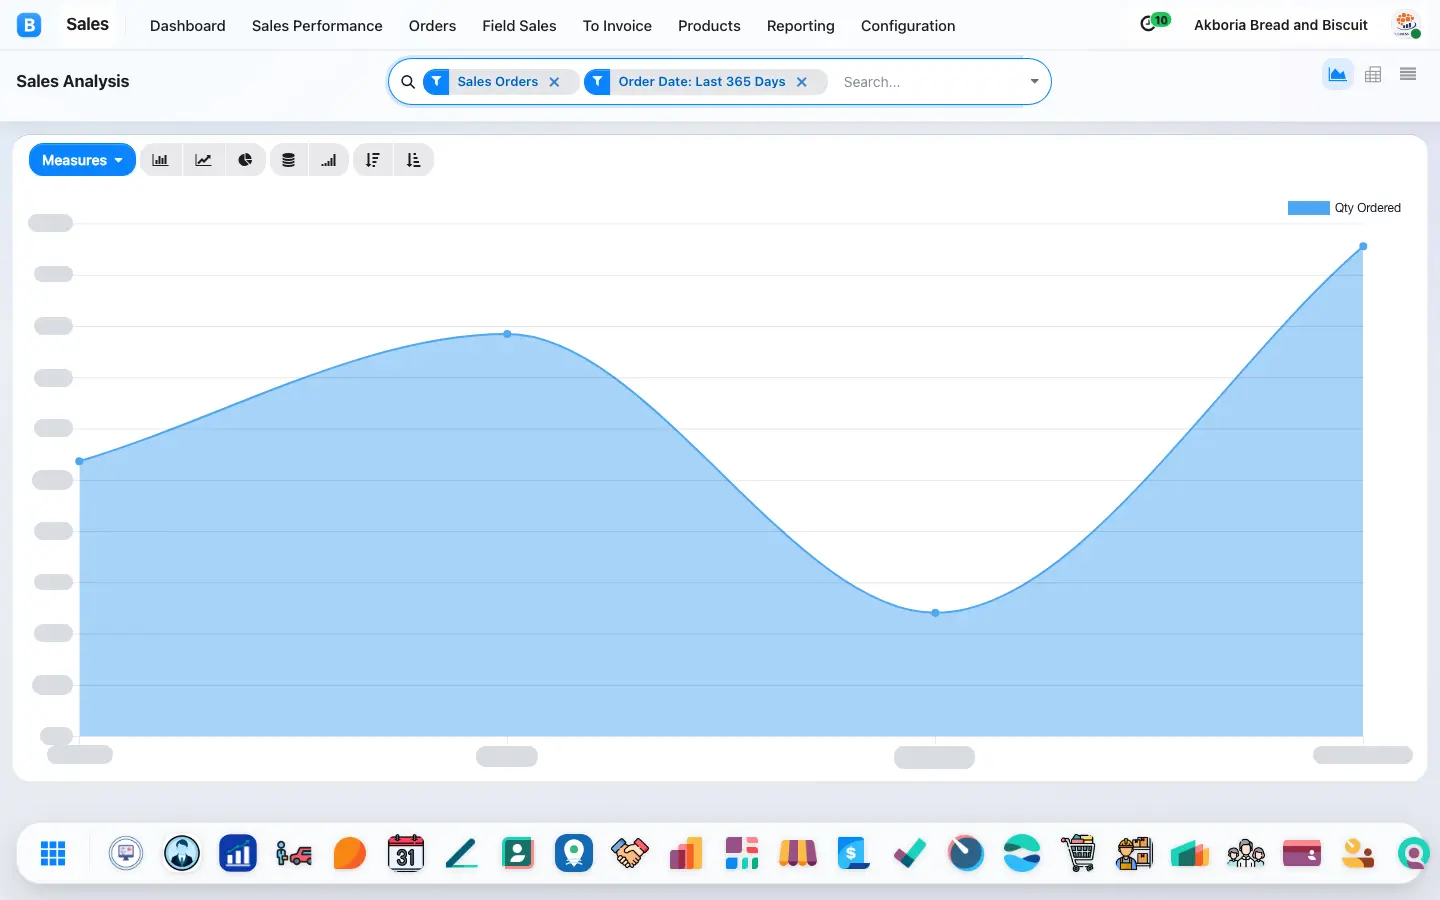Toggle the Qty Ordered legend swatch
The image size is (1440, 900).
1308,208
